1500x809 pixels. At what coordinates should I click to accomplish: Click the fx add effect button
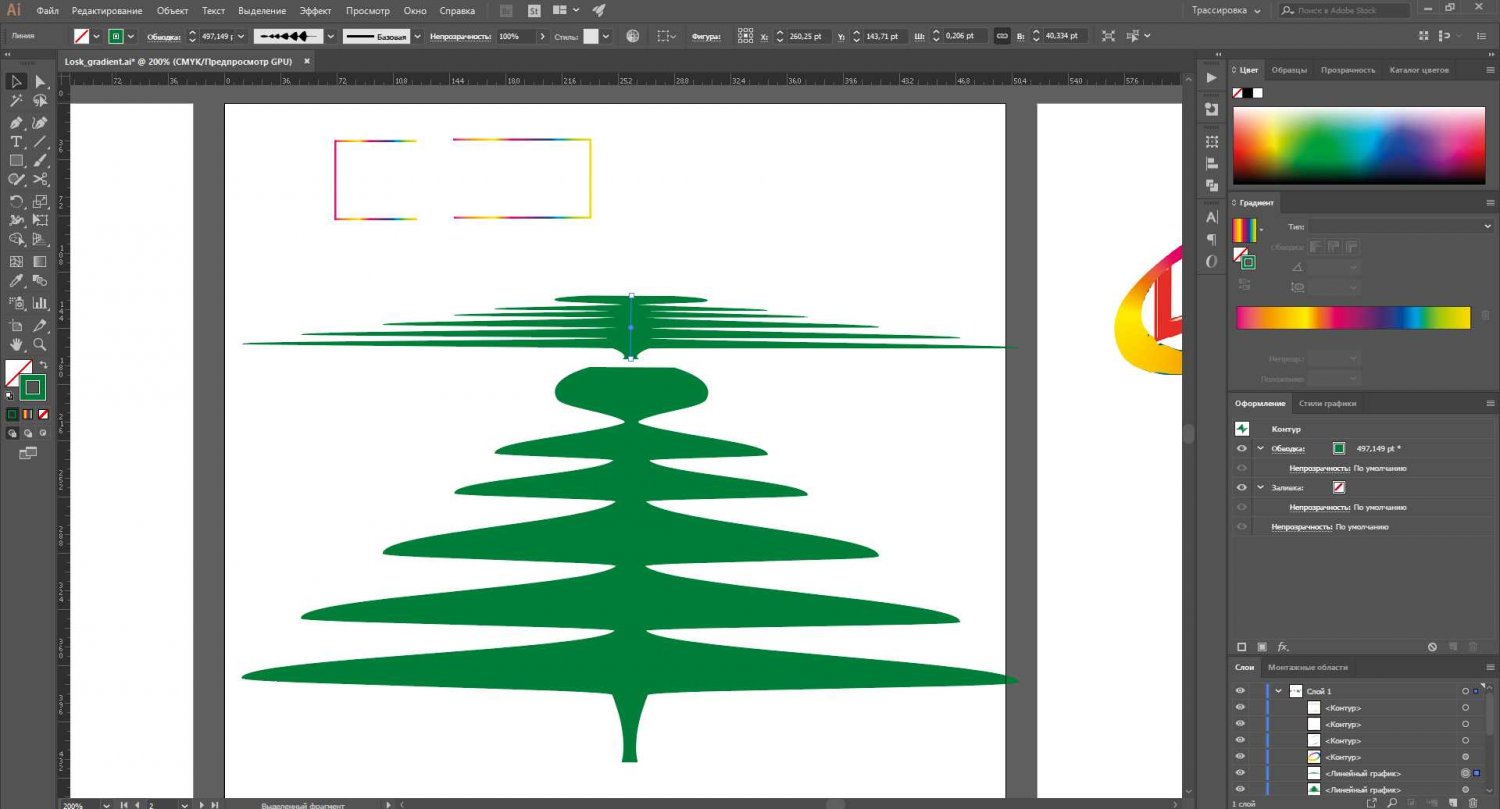coord(1283,647)
